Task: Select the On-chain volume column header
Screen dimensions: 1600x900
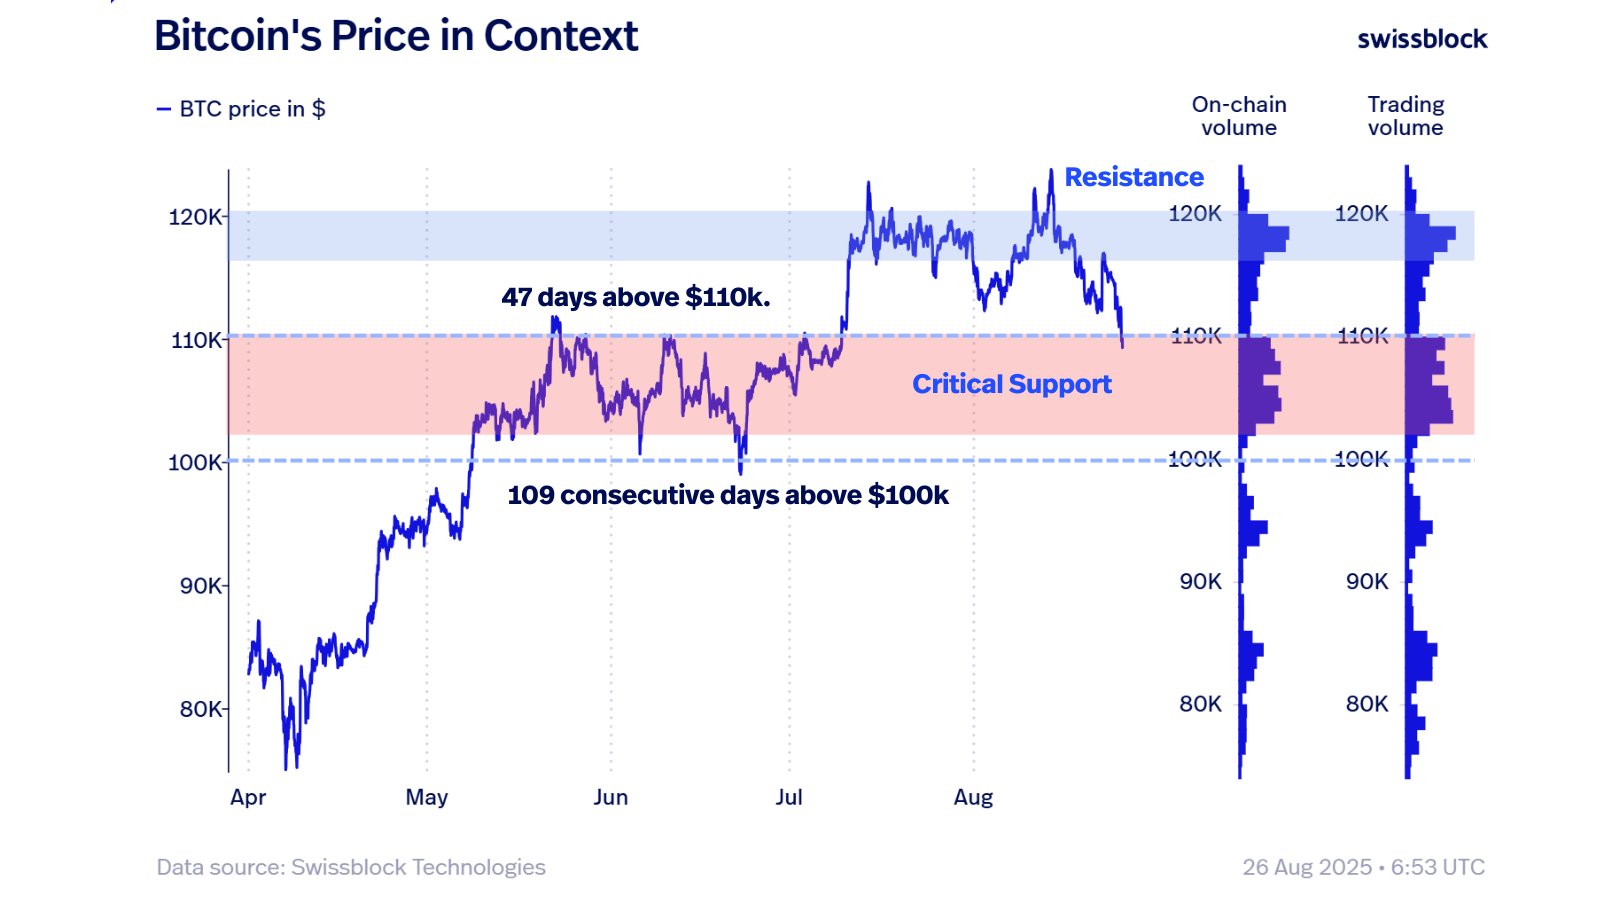Action: [1239, 116]
